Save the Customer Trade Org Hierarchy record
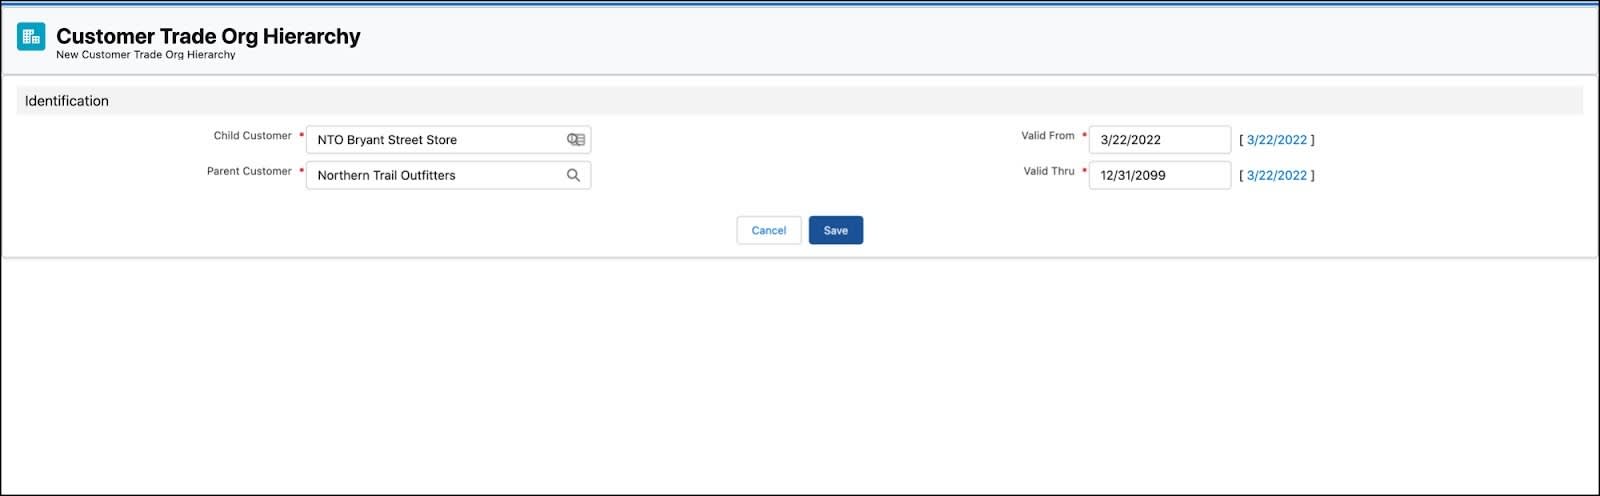 point(836,230)
